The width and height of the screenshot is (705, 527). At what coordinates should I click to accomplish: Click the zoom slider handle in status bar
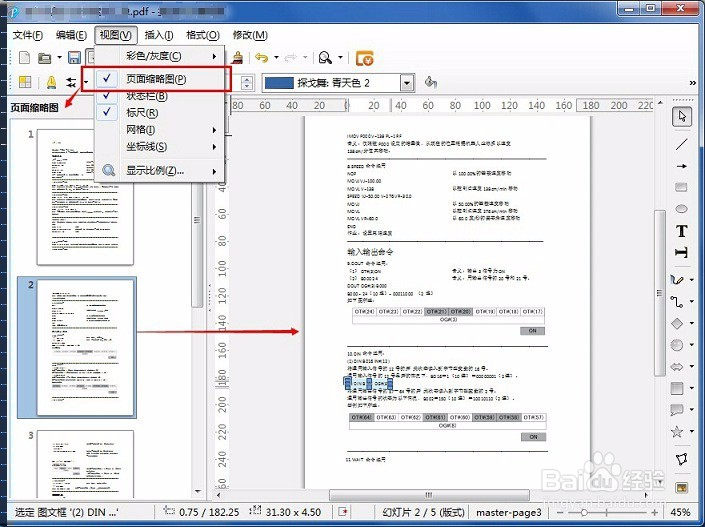click(584, 512)
